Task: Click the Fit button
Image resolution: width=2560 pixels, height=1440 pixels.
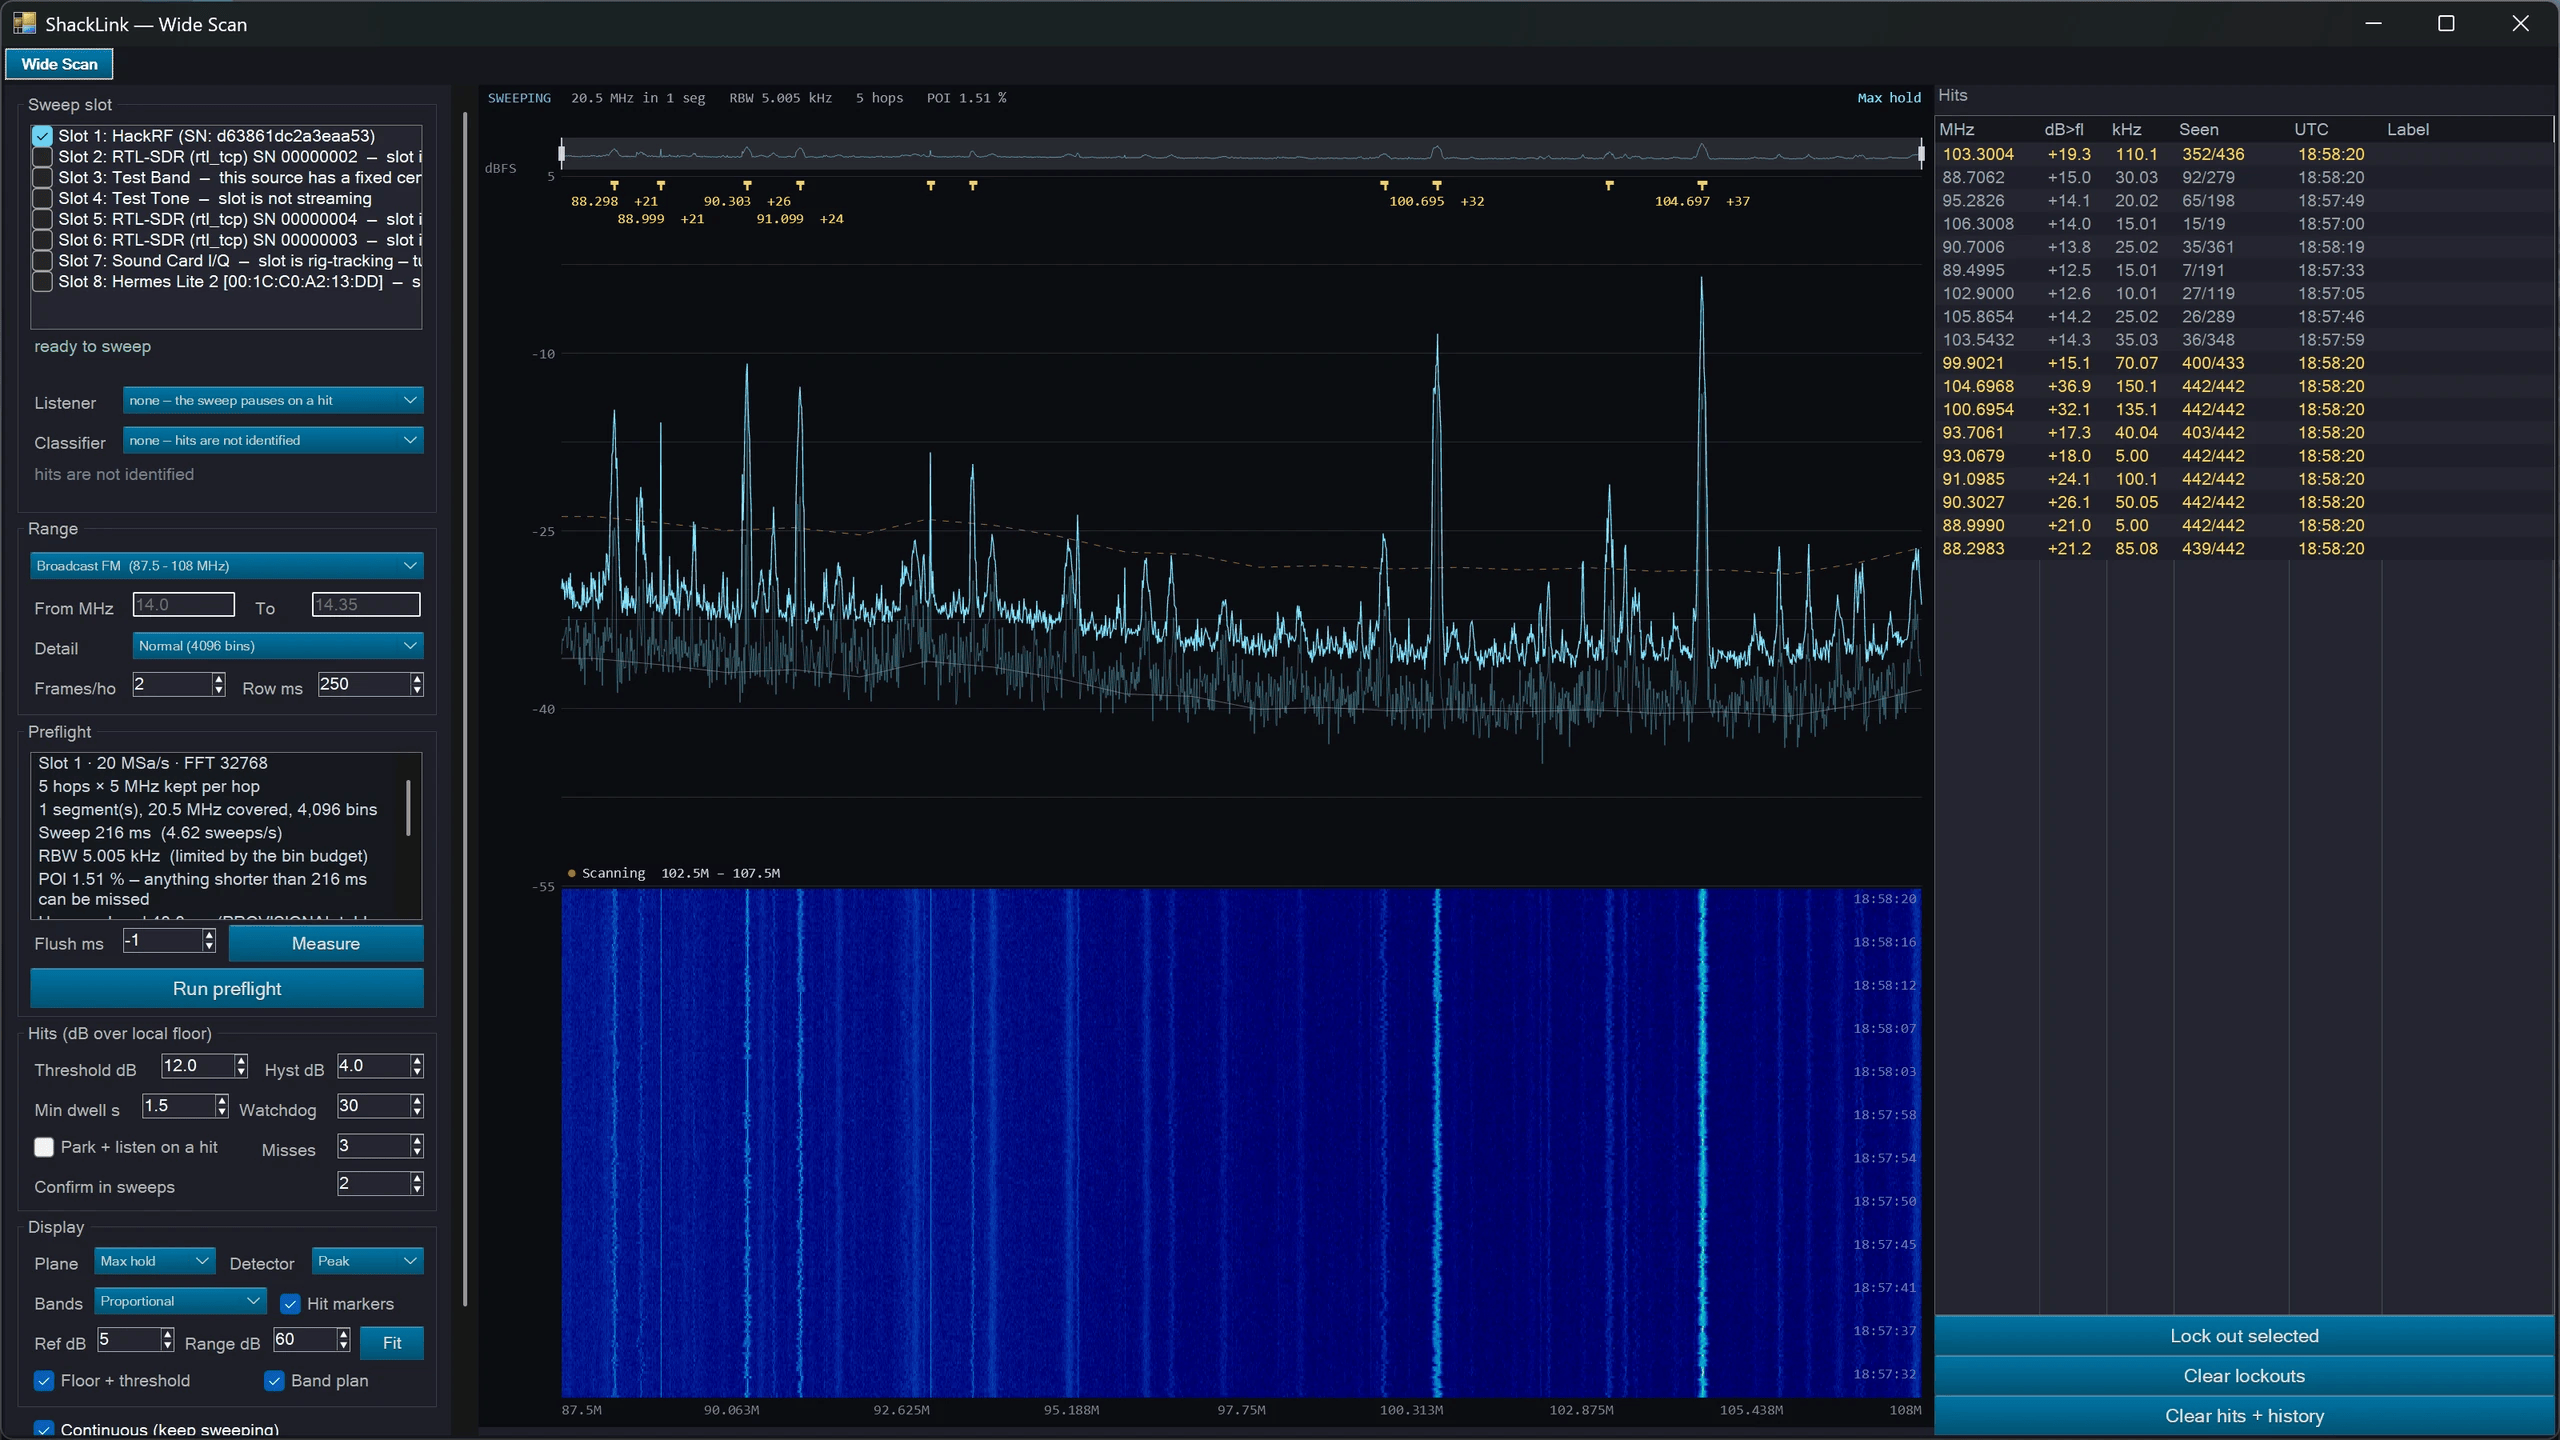Action: click(392, 1343)
